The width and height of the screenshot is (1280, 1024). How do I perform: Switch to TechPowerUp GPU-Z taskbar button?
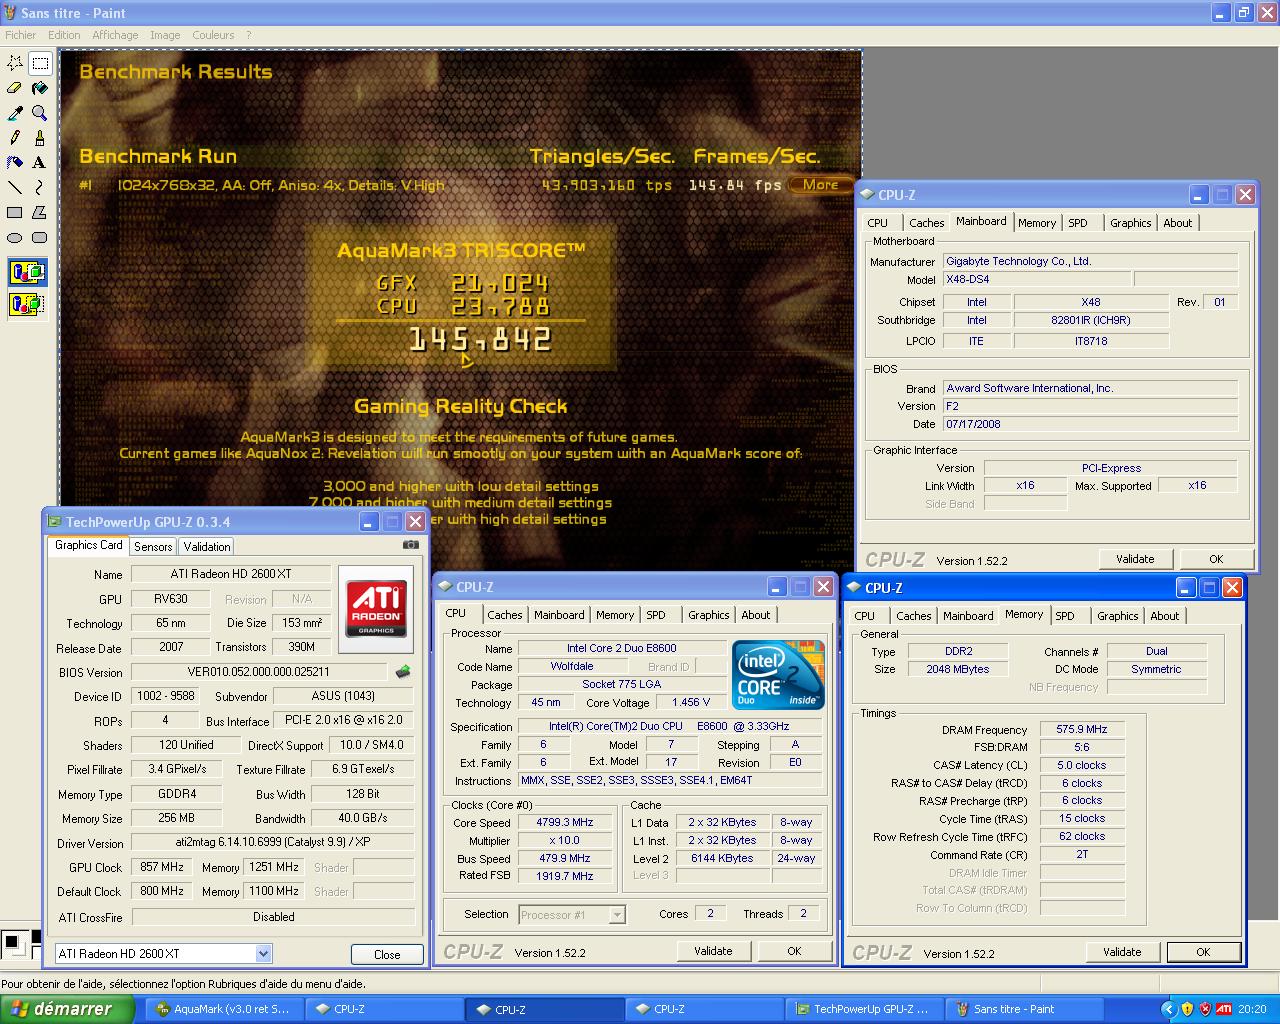pos(866,1009)
